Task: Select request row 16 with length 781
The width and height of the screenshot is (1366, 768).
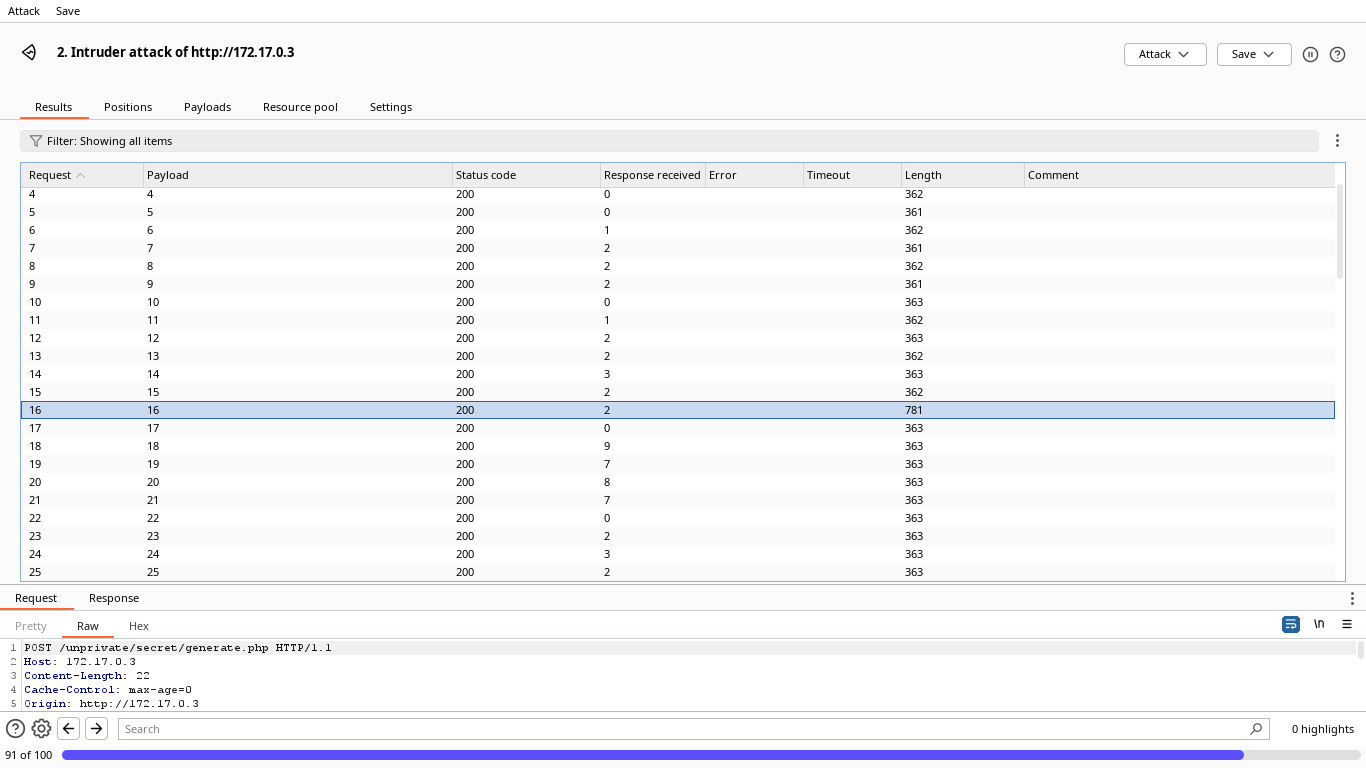Action: tap(678, 410)
